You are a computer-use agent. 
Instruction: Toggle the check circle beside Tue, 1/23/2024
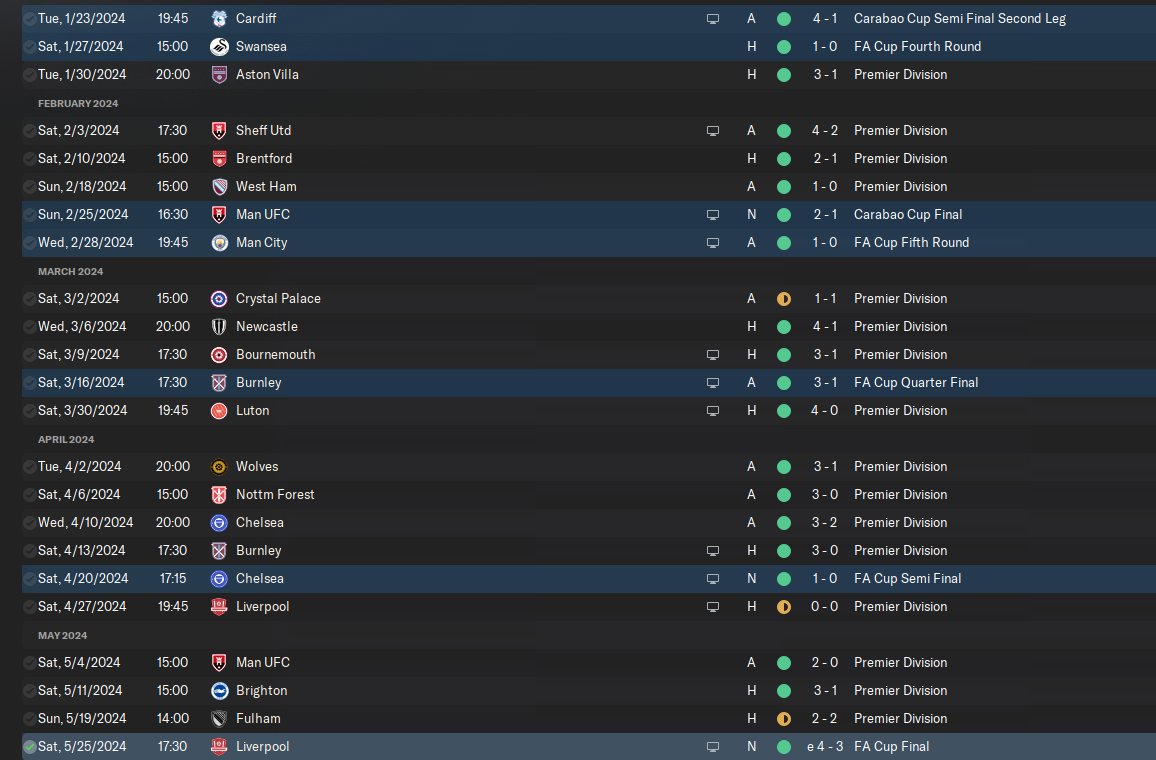point(29,18)
